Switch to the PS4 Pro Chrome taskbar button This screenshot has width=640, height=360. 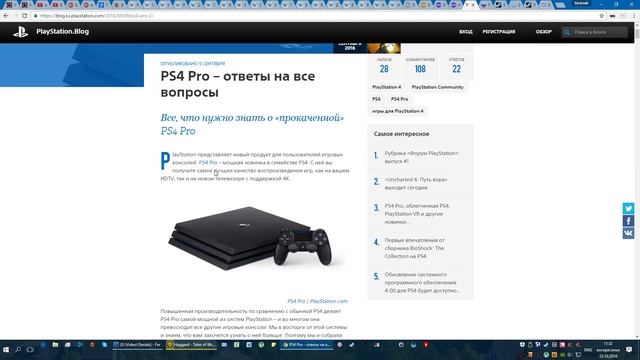(x=307, y=345)
